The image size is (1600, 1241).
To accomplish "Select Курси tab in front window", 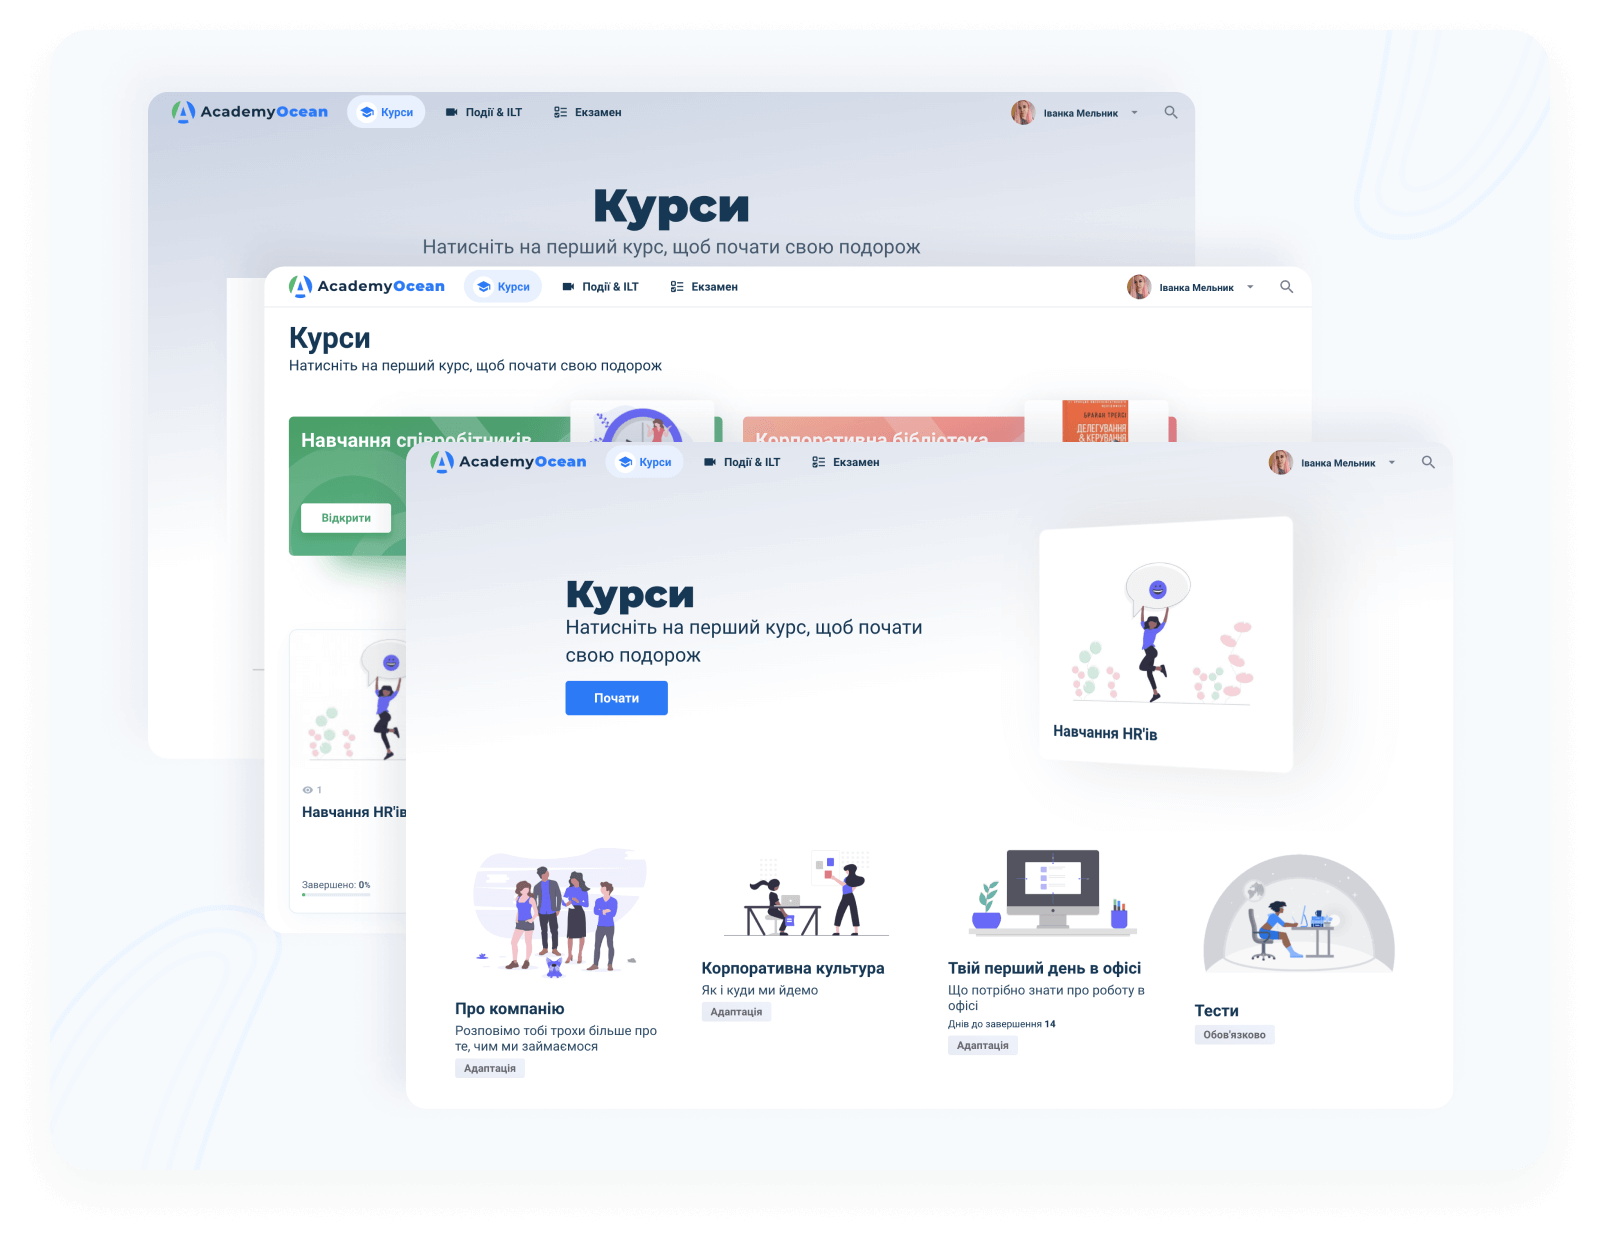I will click(645, 462).
